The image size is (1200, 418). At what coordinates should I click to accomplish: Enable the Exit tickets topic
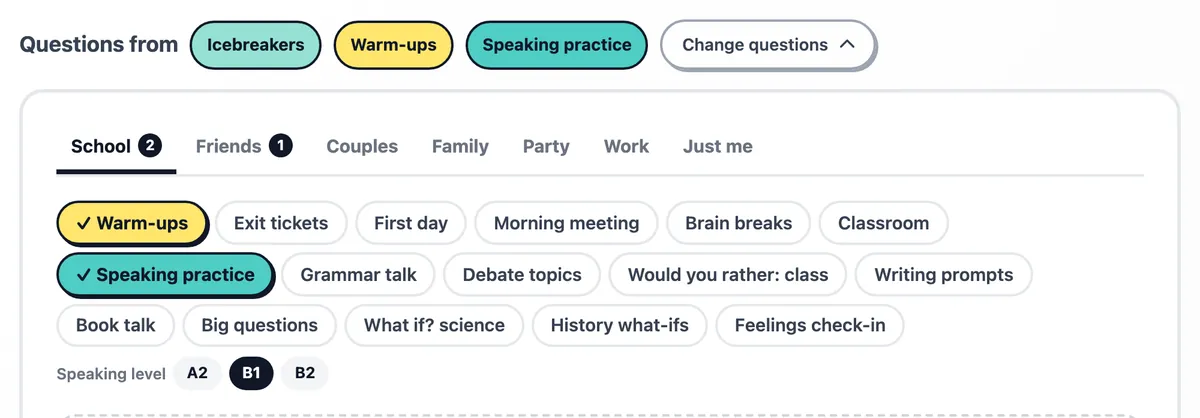point(281,223)
